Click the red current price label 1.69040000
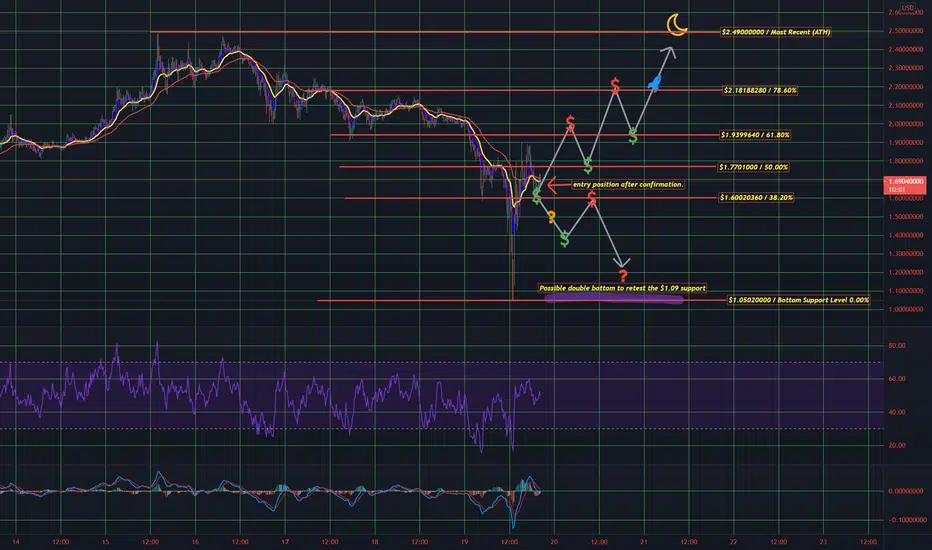This screenshot has height=550, width=932. click(x=905, y=185)
